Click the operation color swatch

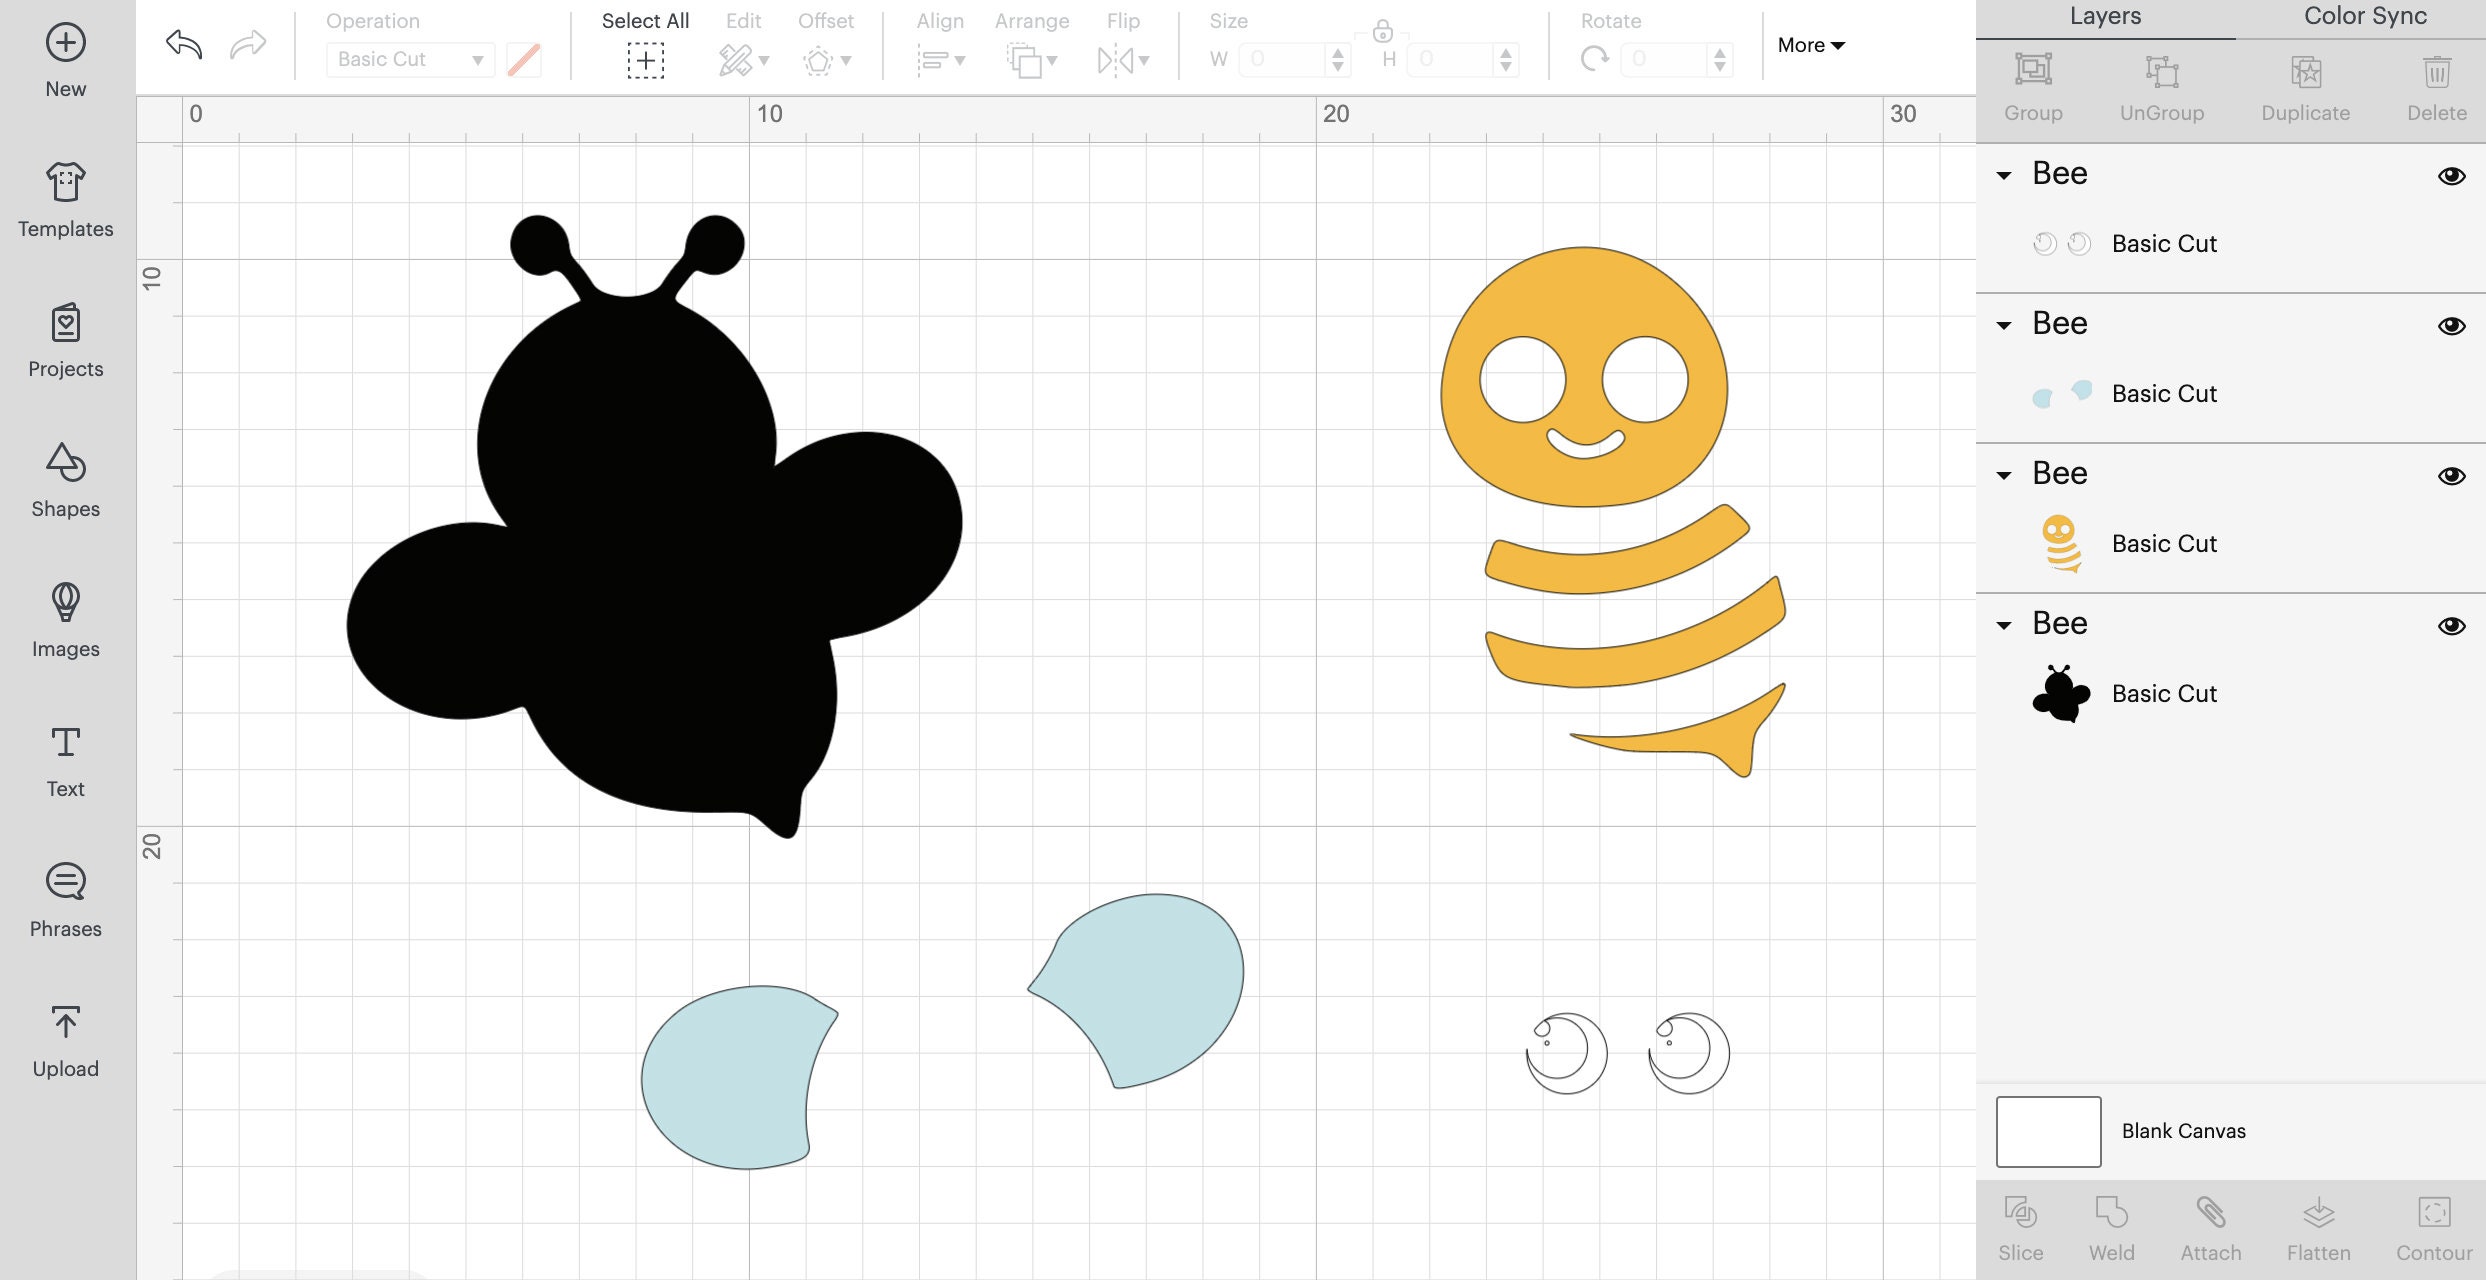(524, 59)
